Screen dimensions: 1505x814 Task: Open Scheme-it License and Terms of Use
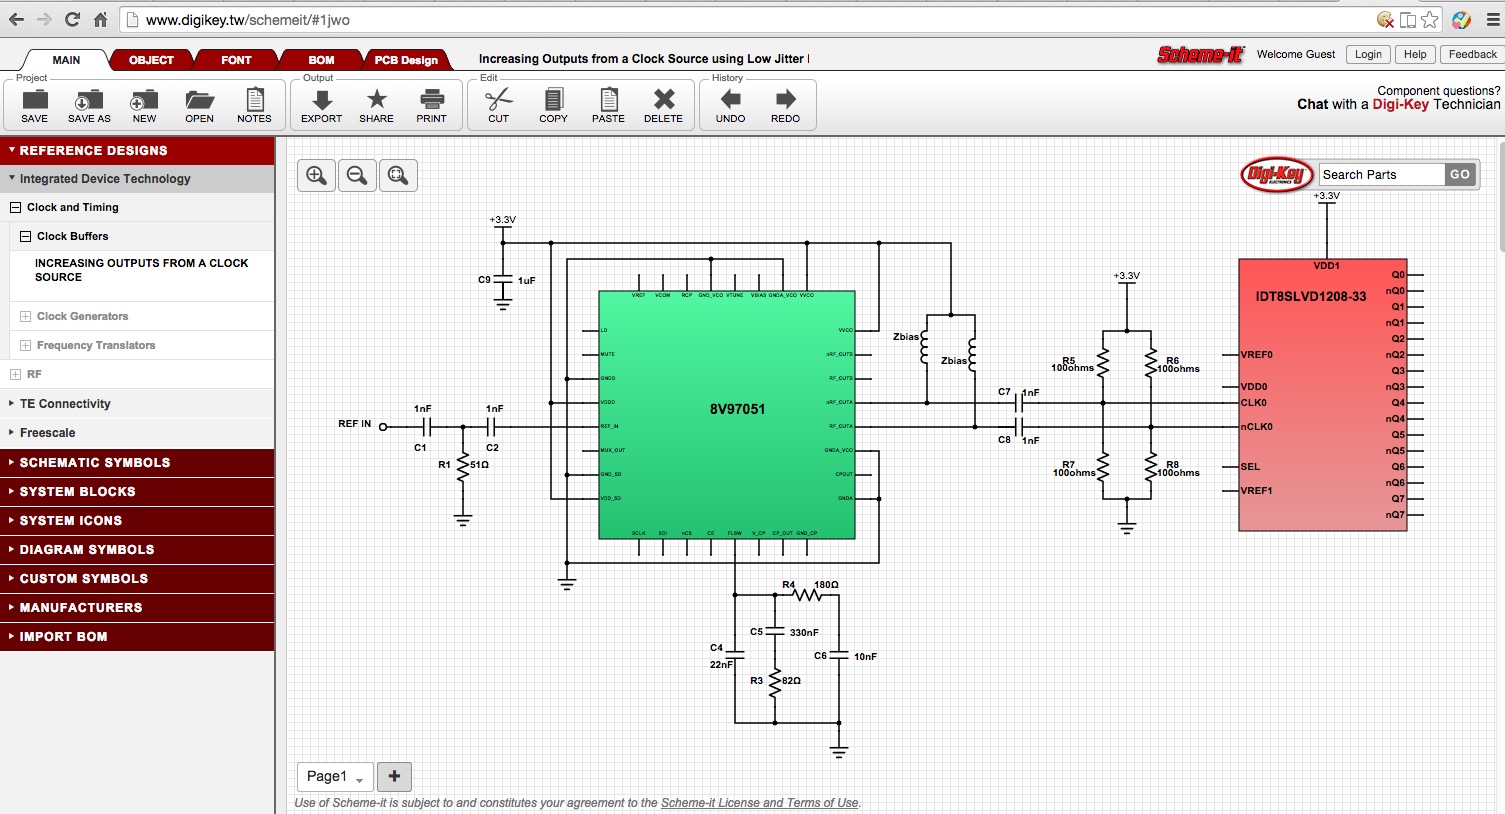pyautogui.click(x=760, y=803)
